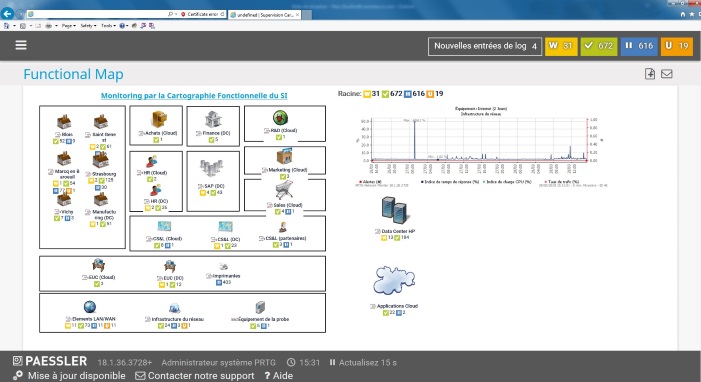This screenshot has width=701, height=382.
Task: Click the Racine blue 616 status count
Action: (x=414, y=93)
